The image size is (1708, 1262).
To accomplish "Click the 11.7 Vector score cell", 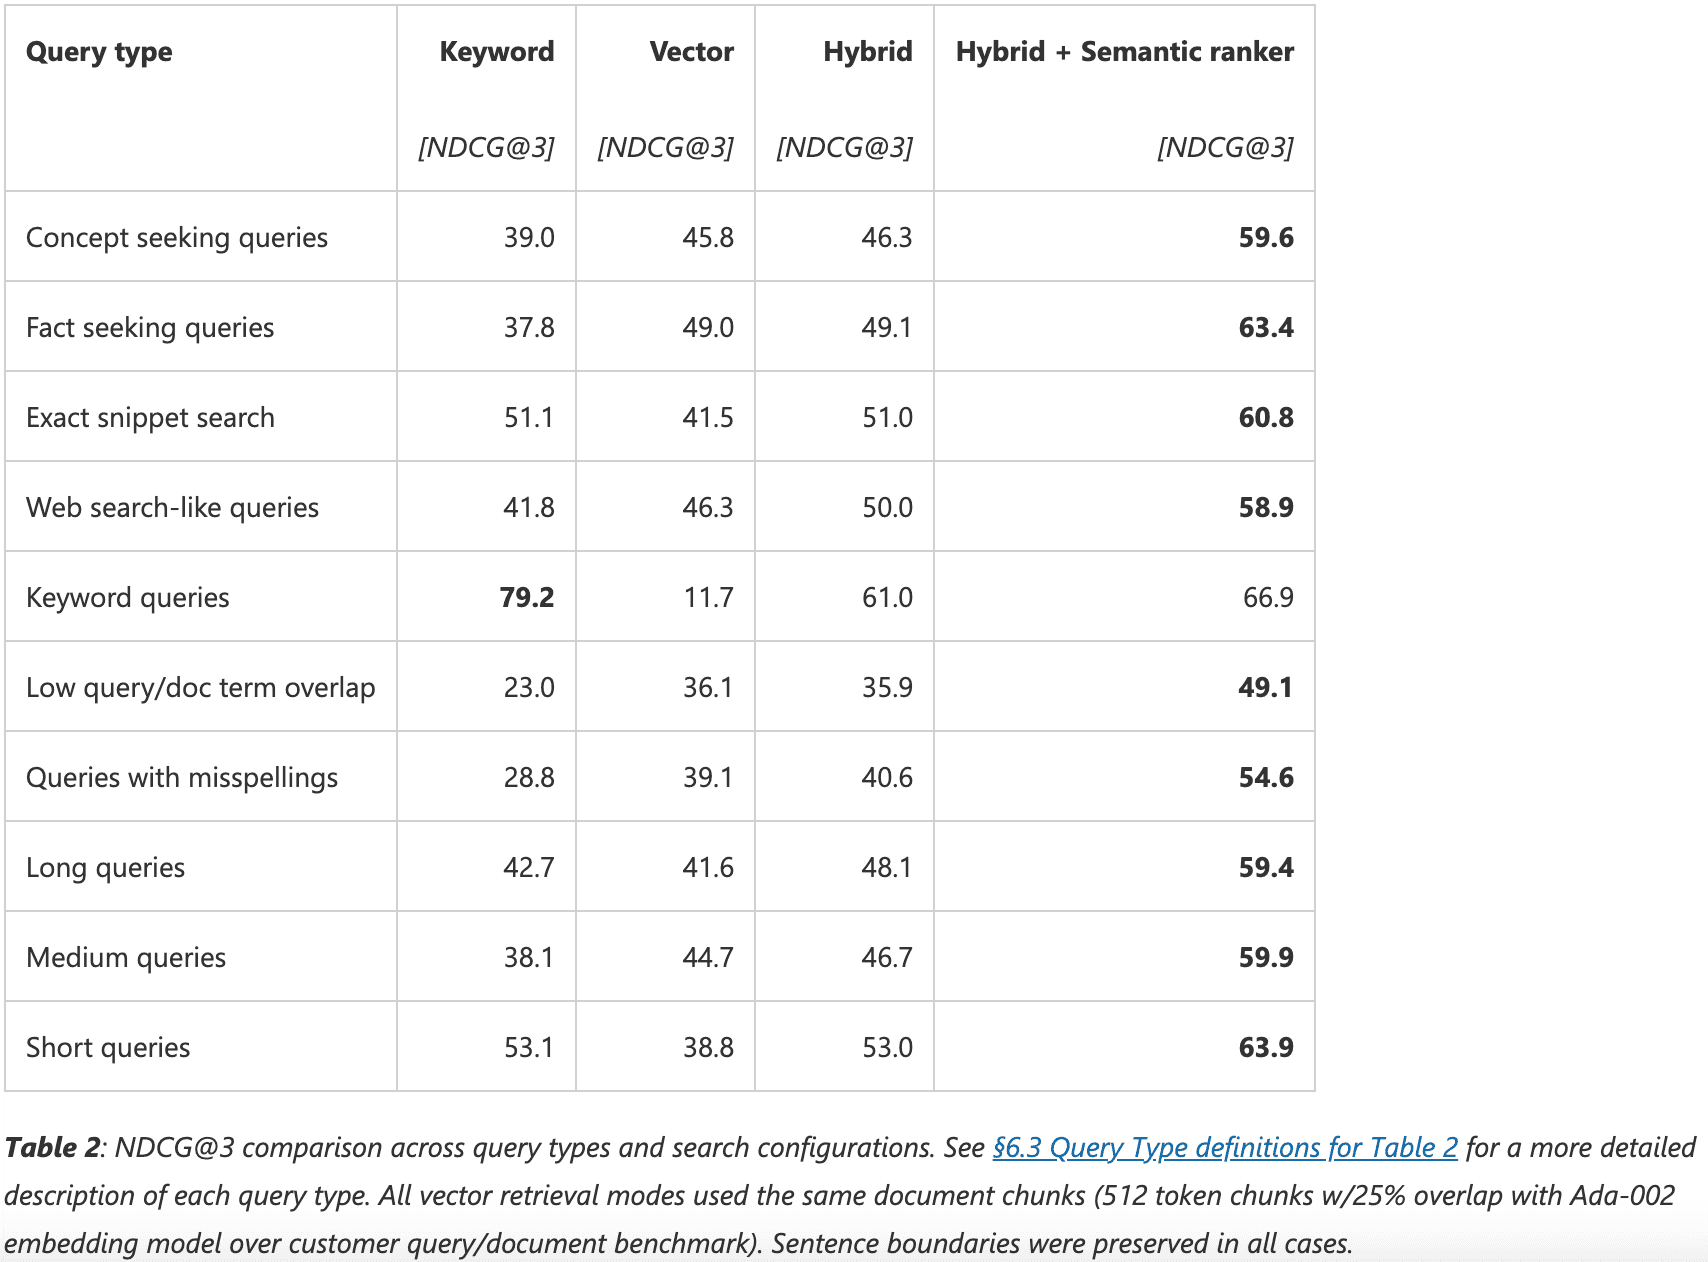I will point(708,598).
